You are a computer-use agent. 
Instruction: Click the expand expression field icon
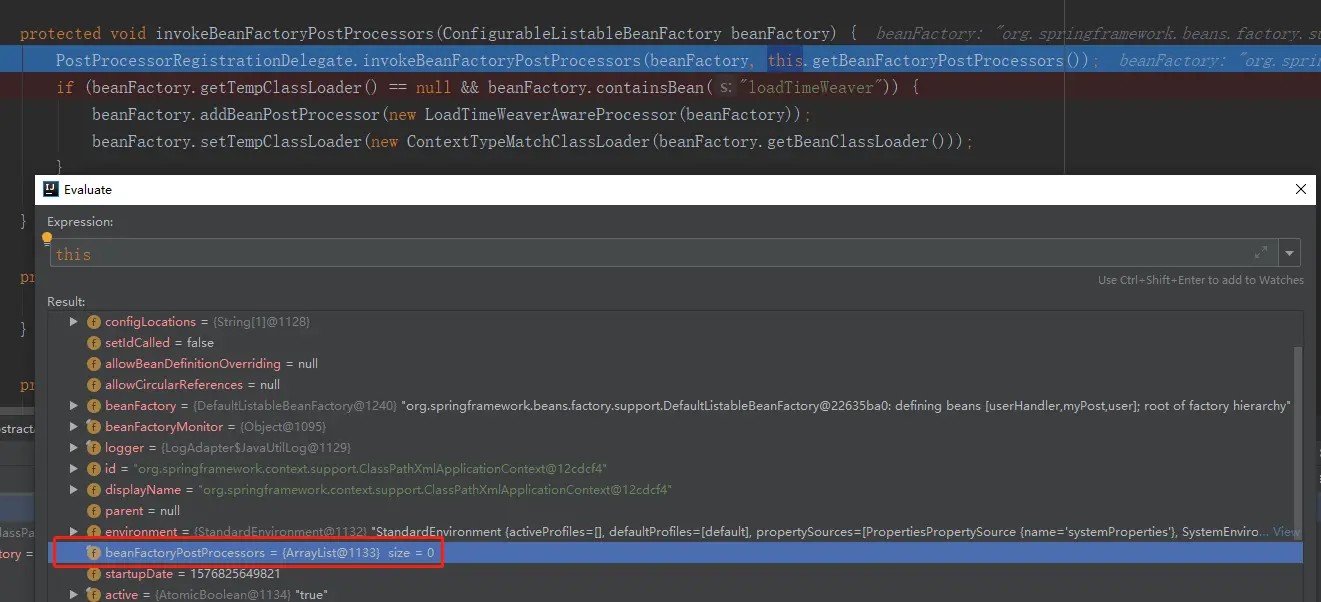[x=1262, y=253]
